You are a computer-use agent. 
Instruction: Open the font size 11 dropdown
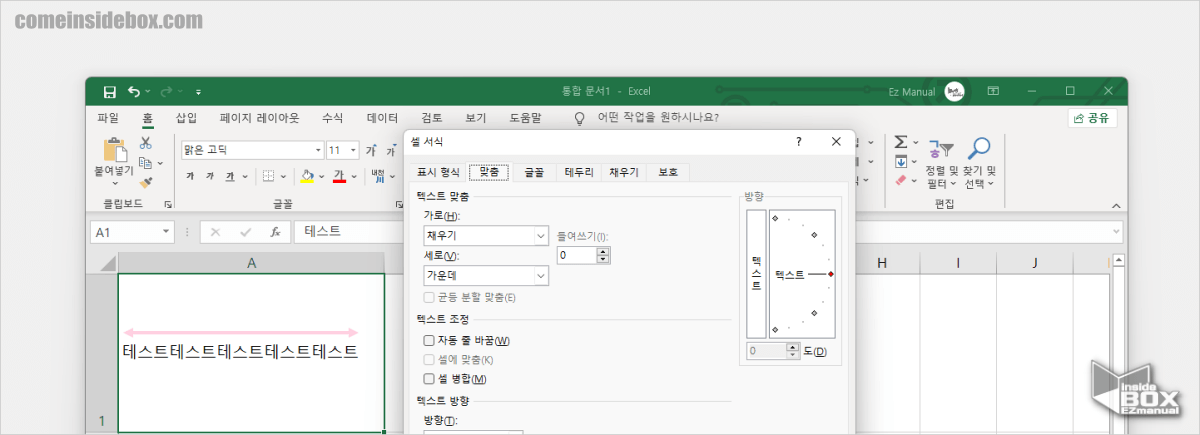pyautogui.click(x=353, y=150)
